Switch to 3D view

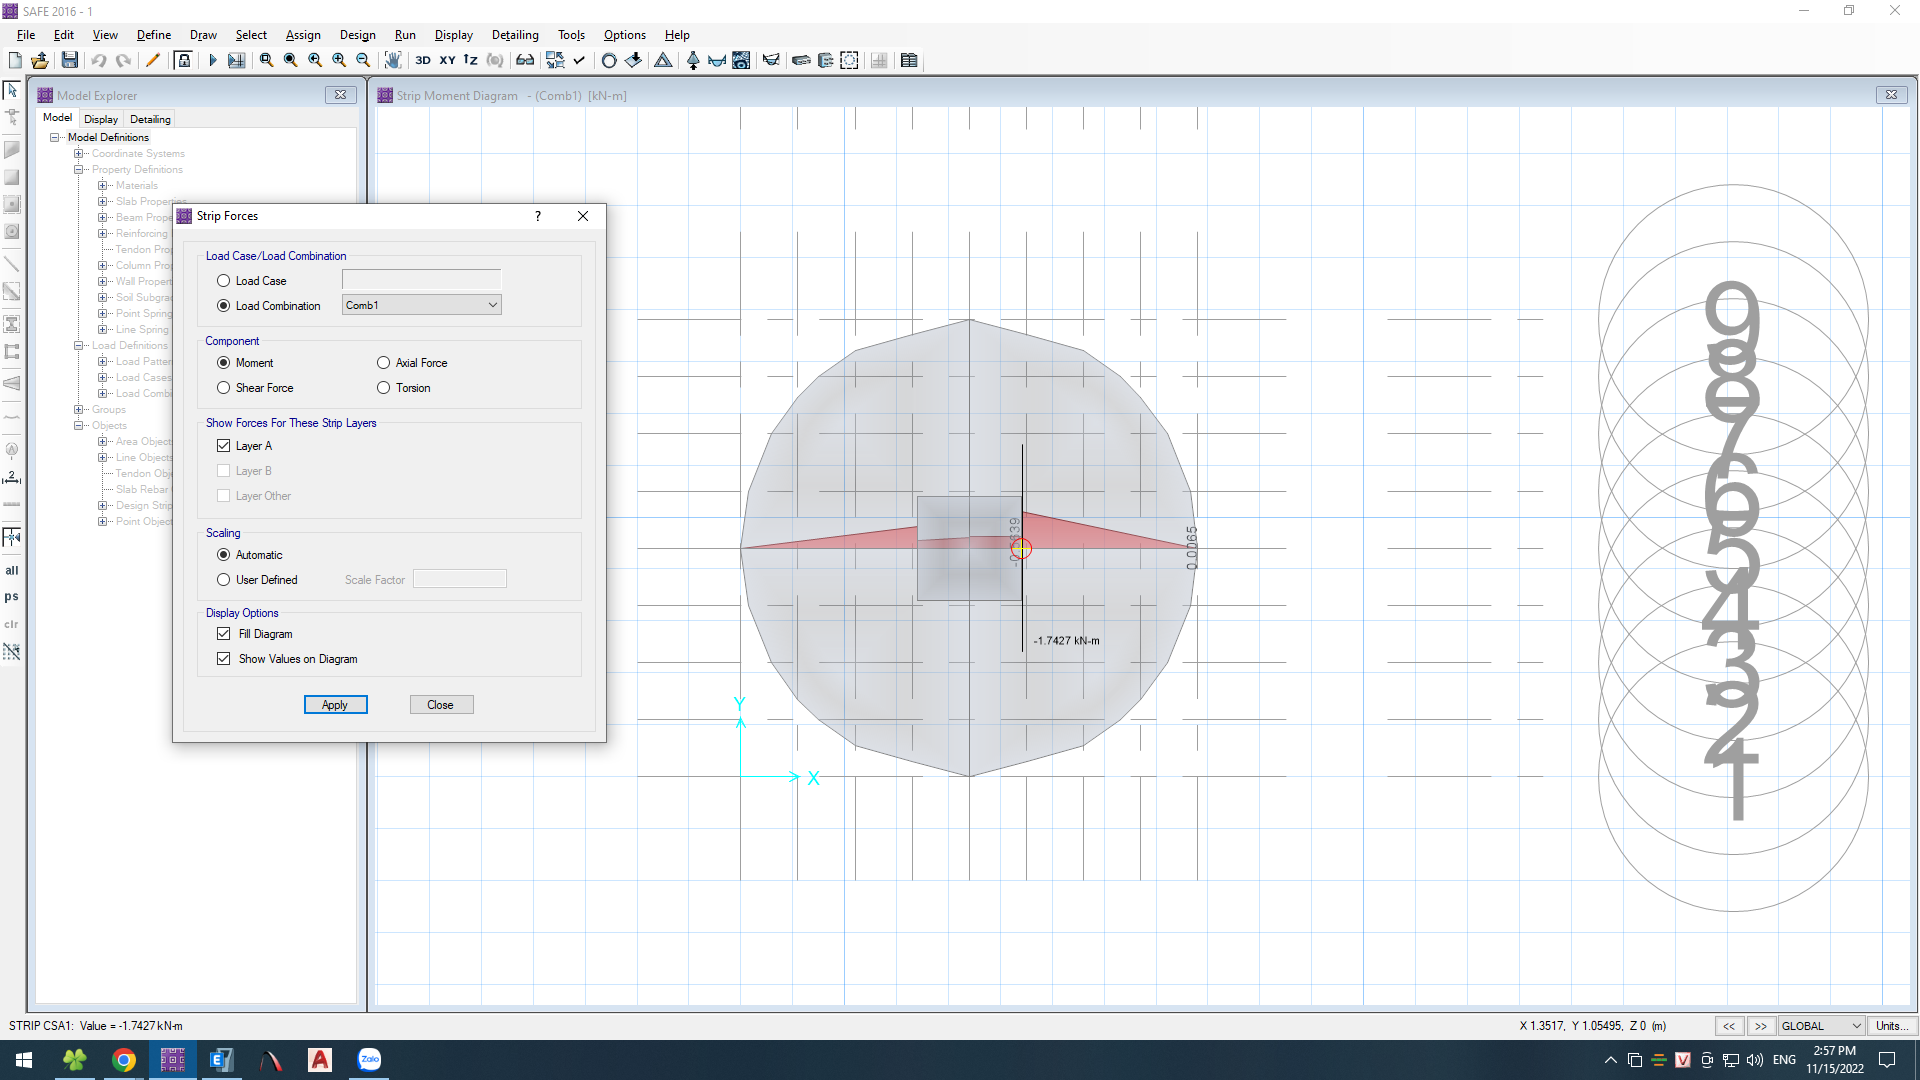(x=423, y=60)
